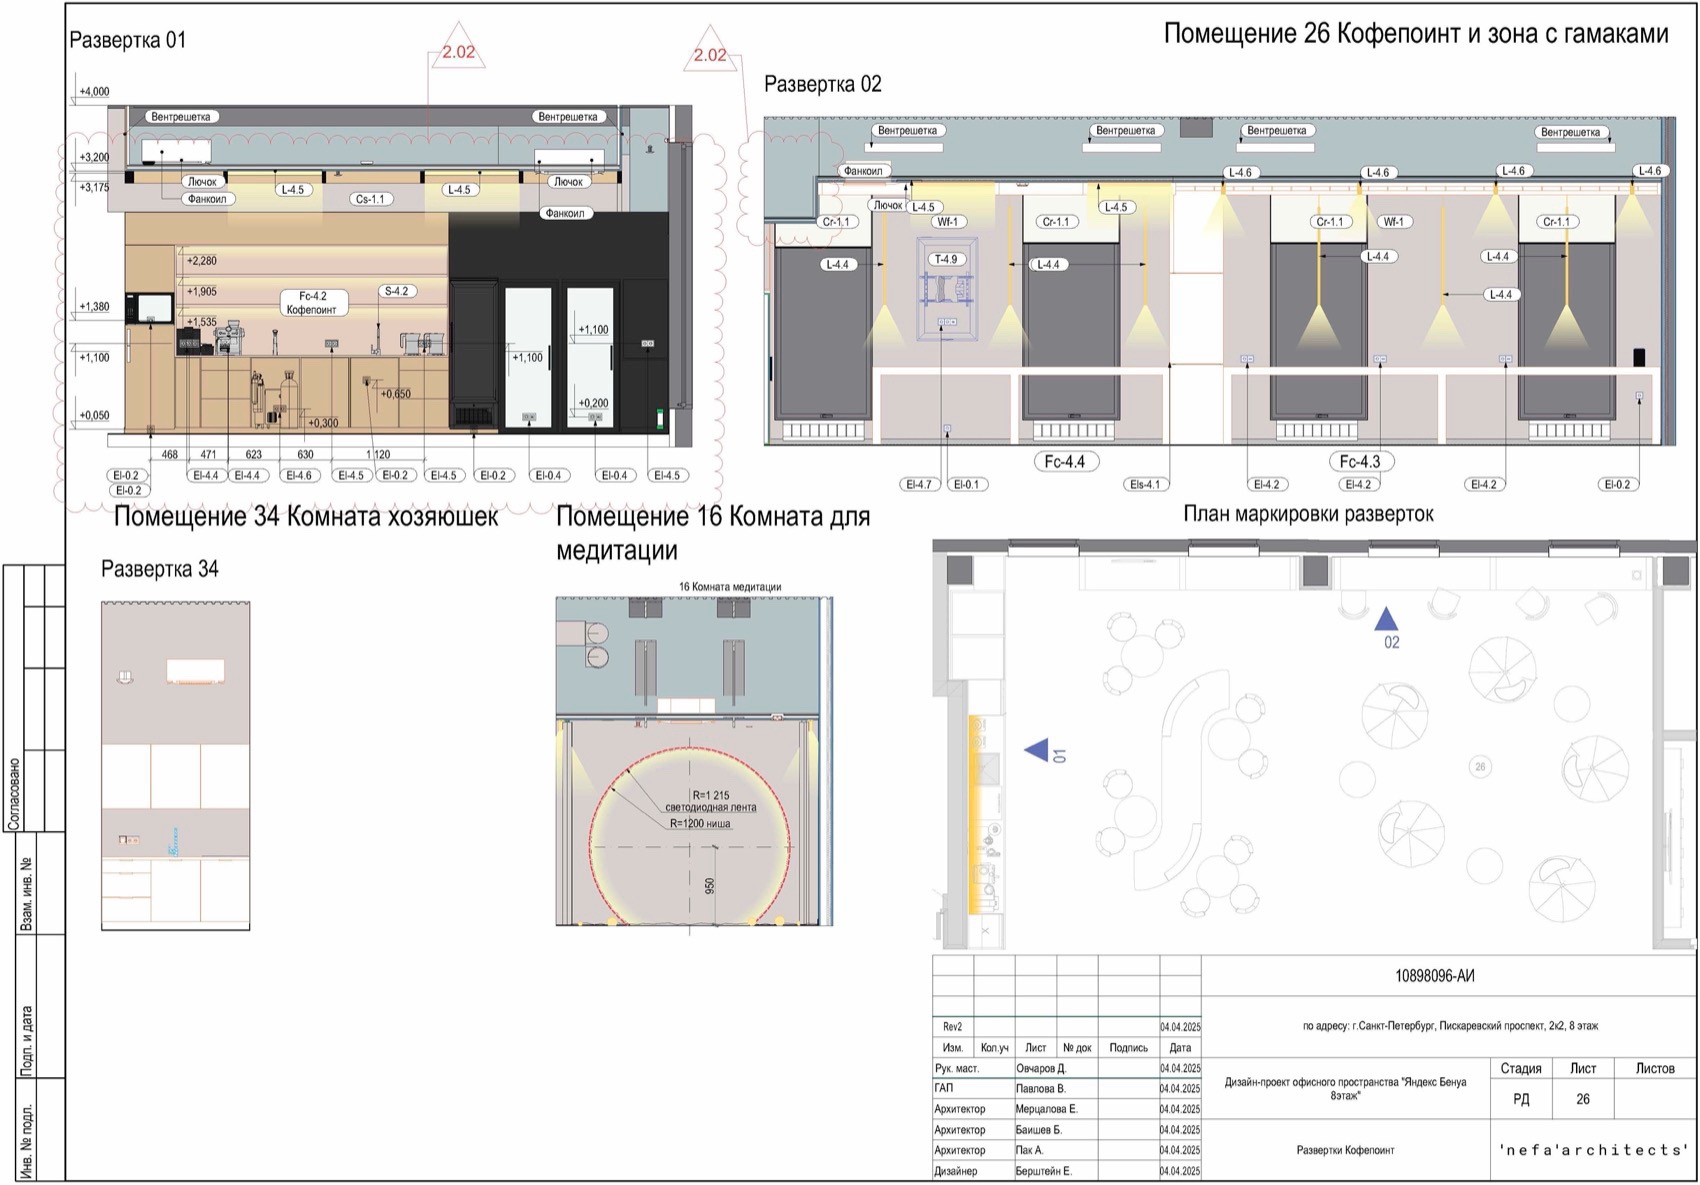Expand the Els-4.1 tag details
The height and width of the screenshot is (1185, 1700).
tap(1145, 482)
